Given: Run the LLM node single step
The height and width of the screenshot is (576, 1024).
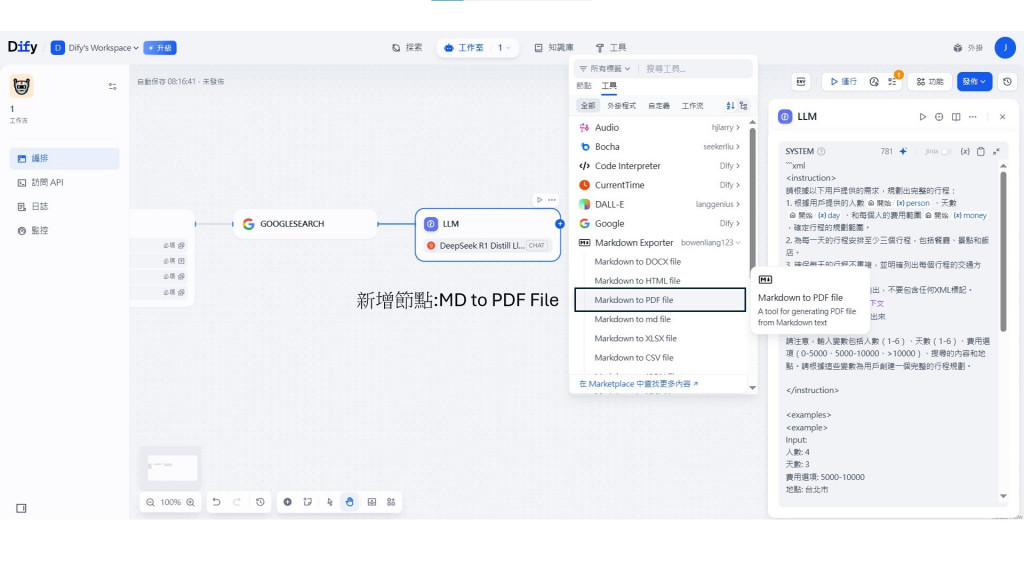Looking at the screenshot, I should (922, 117).
